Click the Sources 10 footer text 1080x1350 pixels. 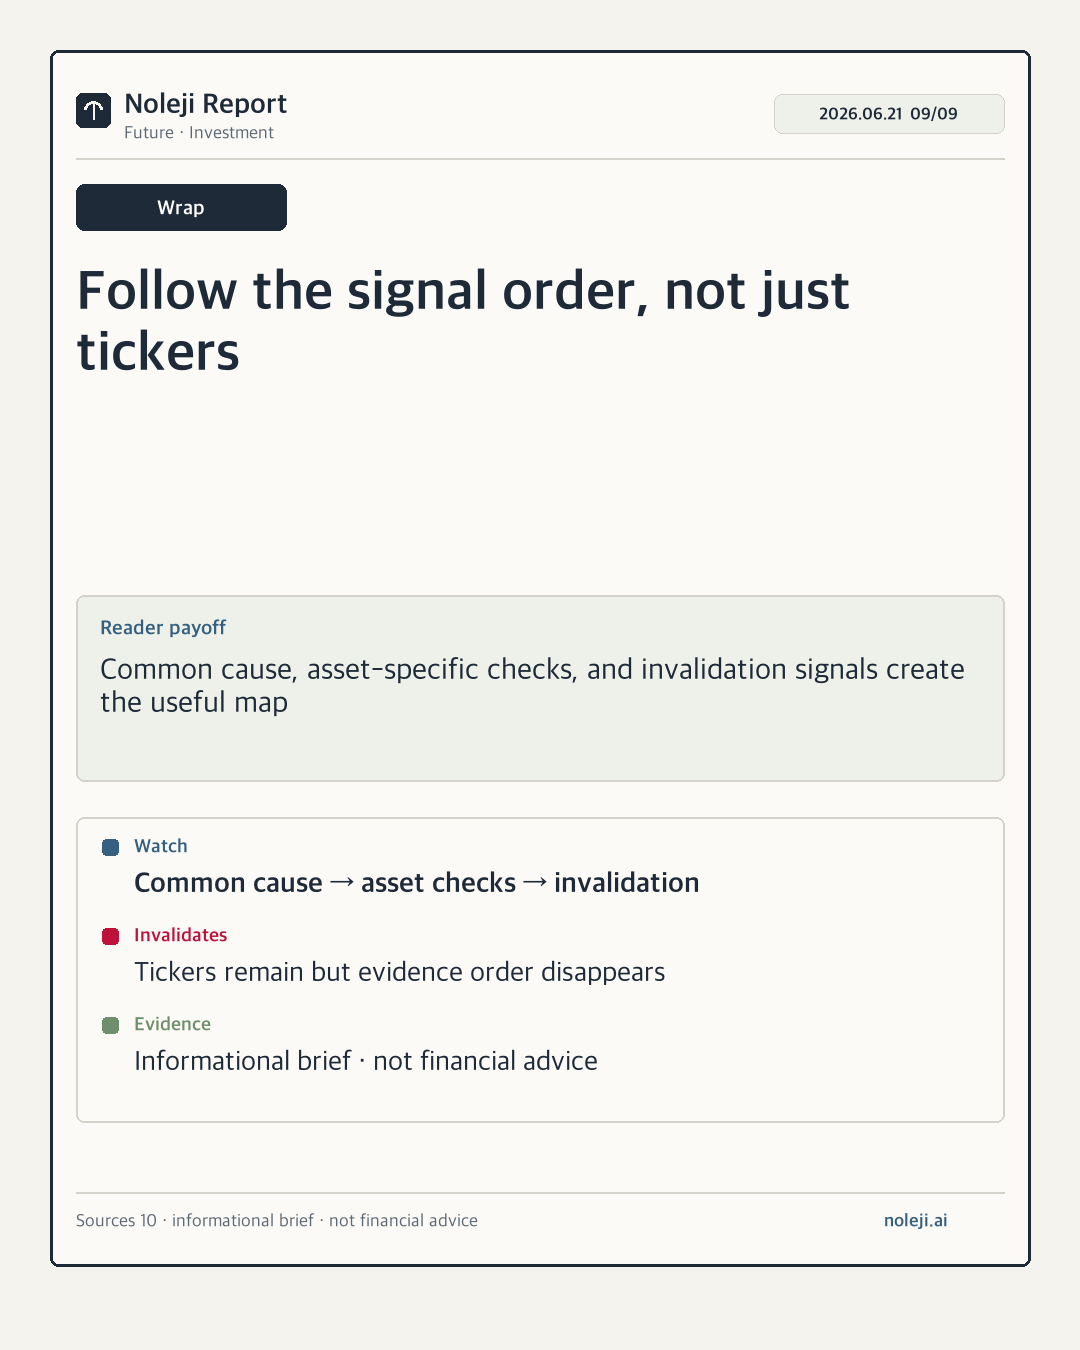[x=277, y=1220]
